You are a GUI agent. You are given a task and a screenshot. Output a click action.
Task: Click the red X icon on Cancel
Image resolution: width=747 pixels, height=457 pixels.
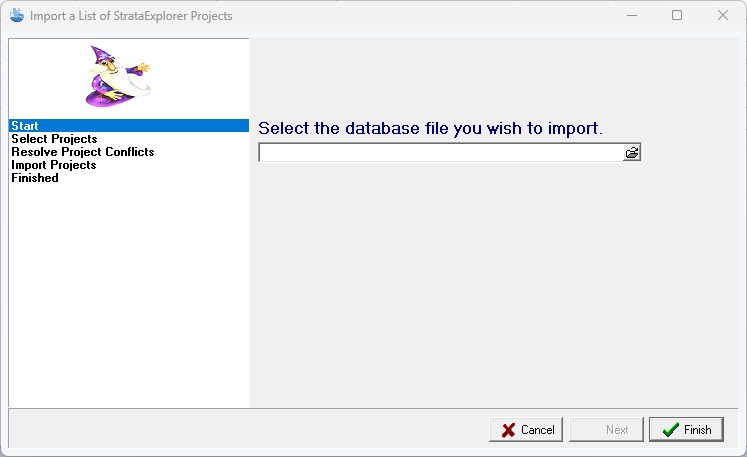(x=506, y=430)
